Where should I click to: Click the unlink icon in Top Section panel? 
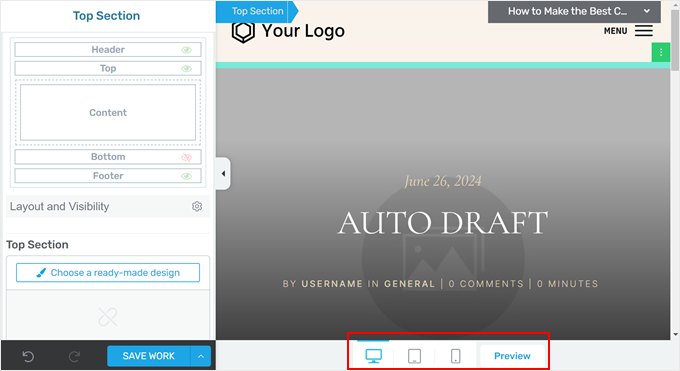point(108,317)
